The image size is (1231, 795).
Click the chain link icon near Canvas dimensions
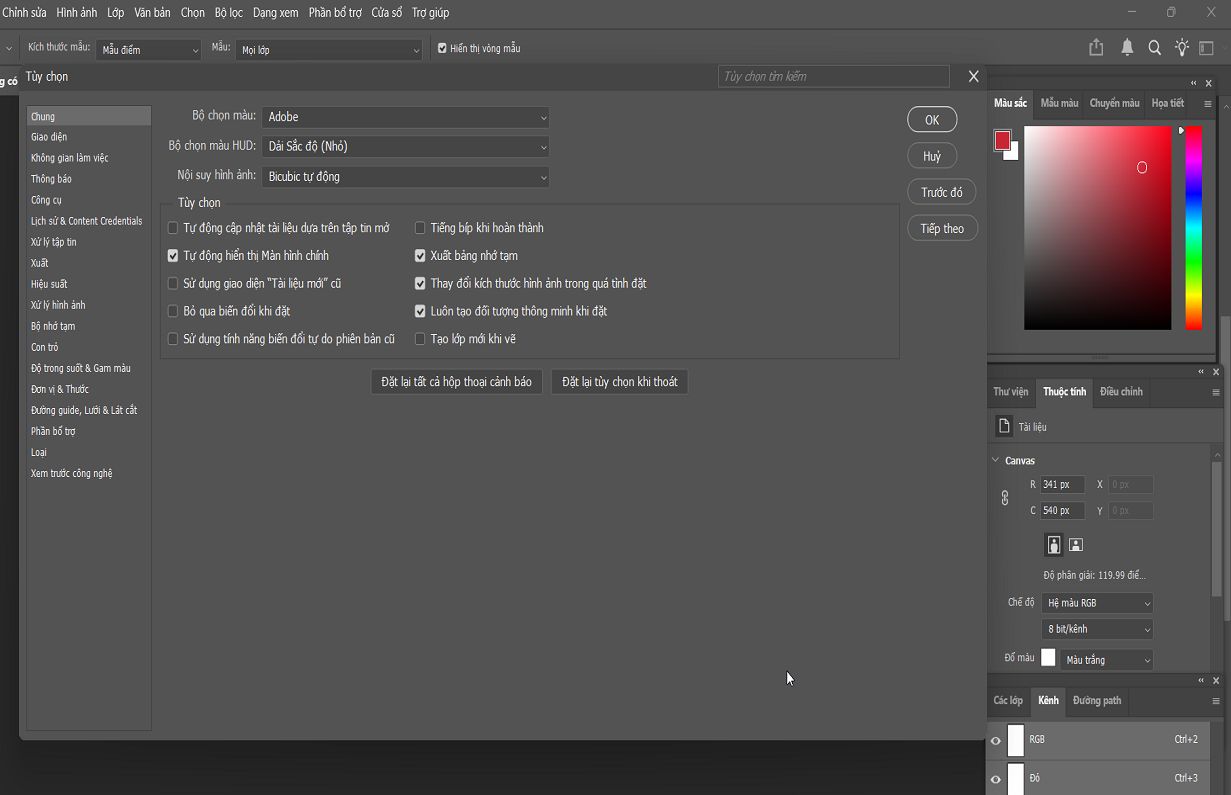point(1004,497)
